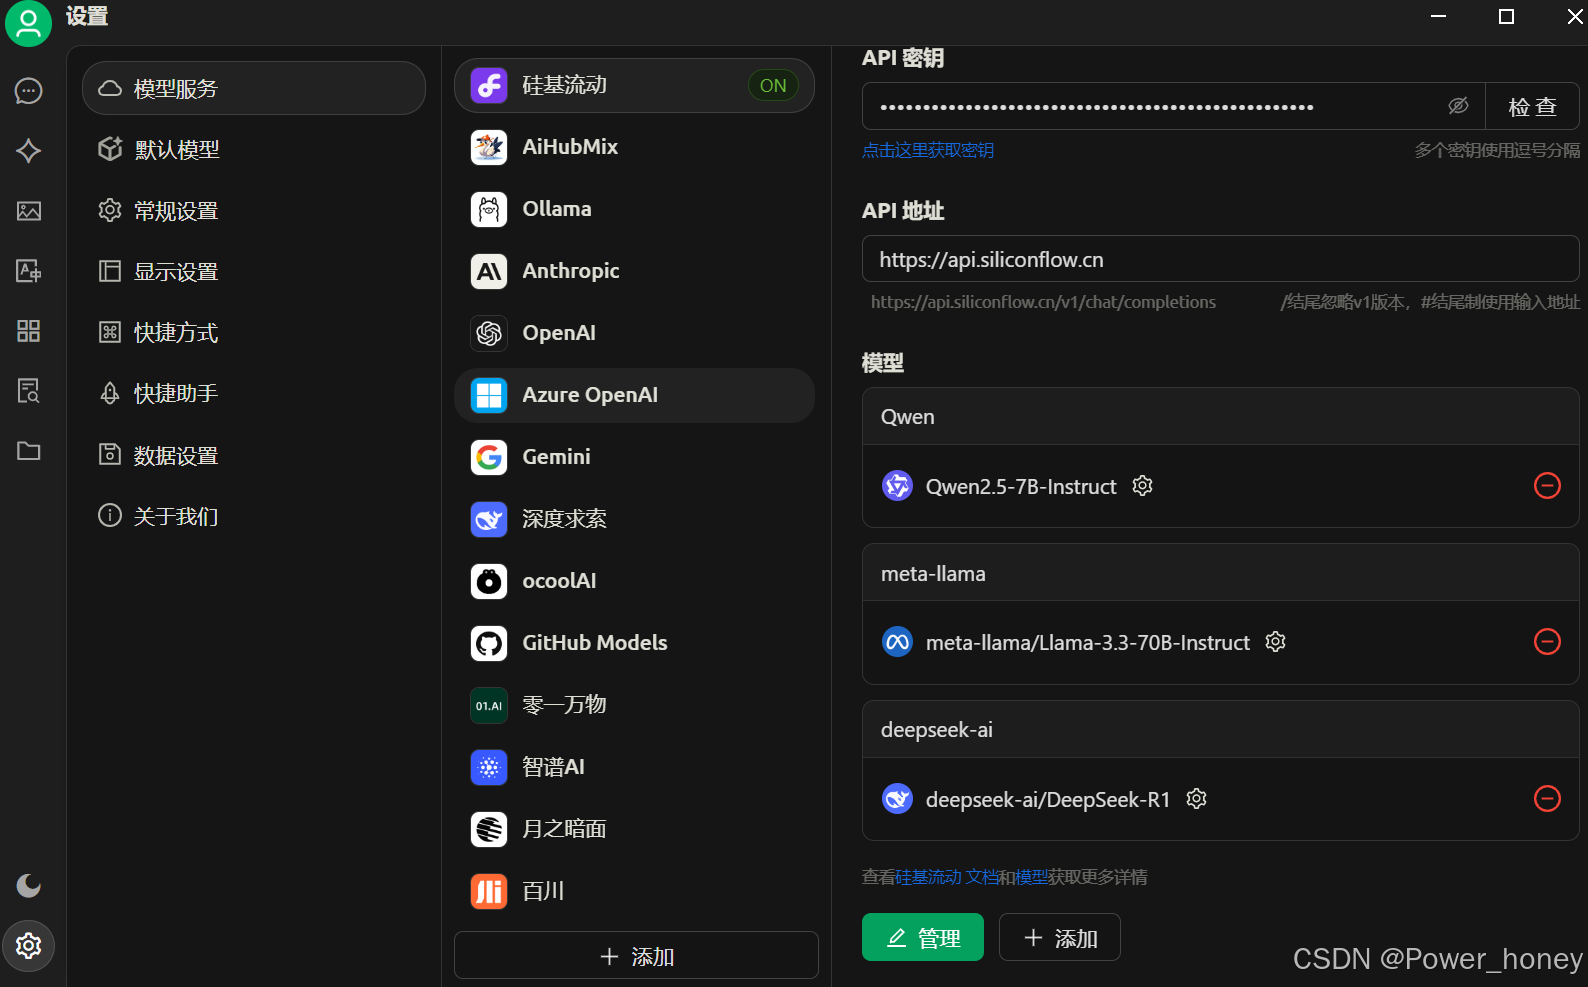Open the knowledge base sidebar icon
This screenshot has width=1588, height=987.
pyautogui.click(x=29, y=391)
